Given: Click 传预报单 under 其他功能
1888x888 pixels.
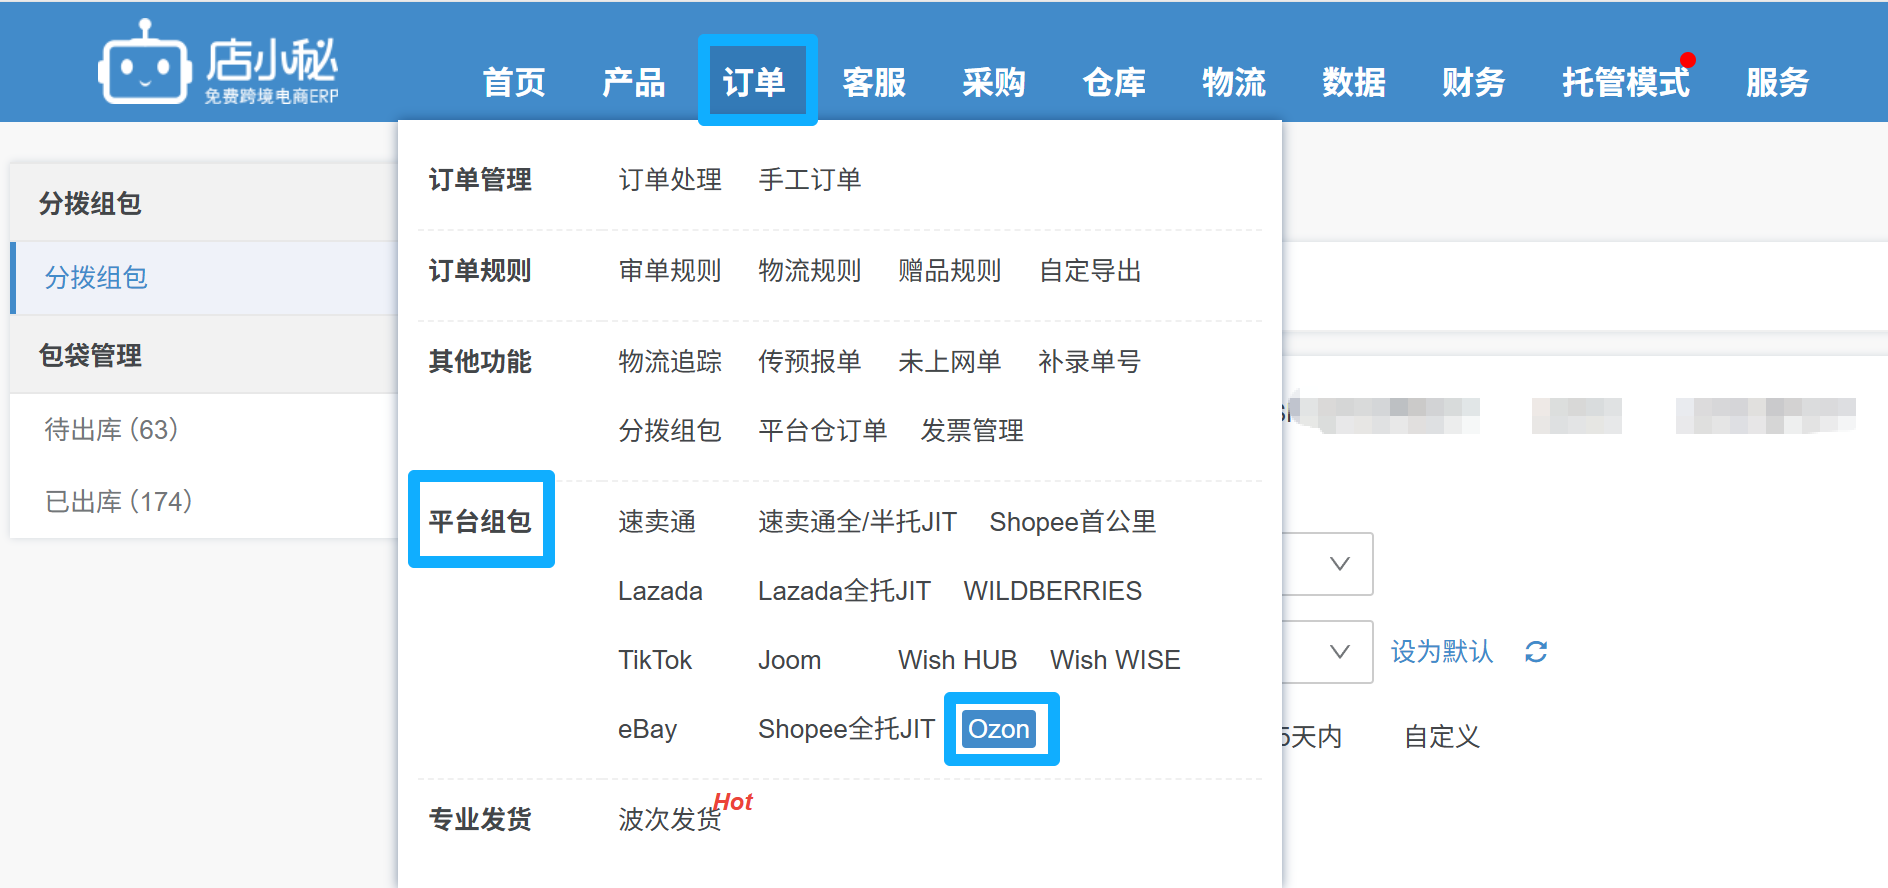Looking at the screenshot, I should [810, 361].
